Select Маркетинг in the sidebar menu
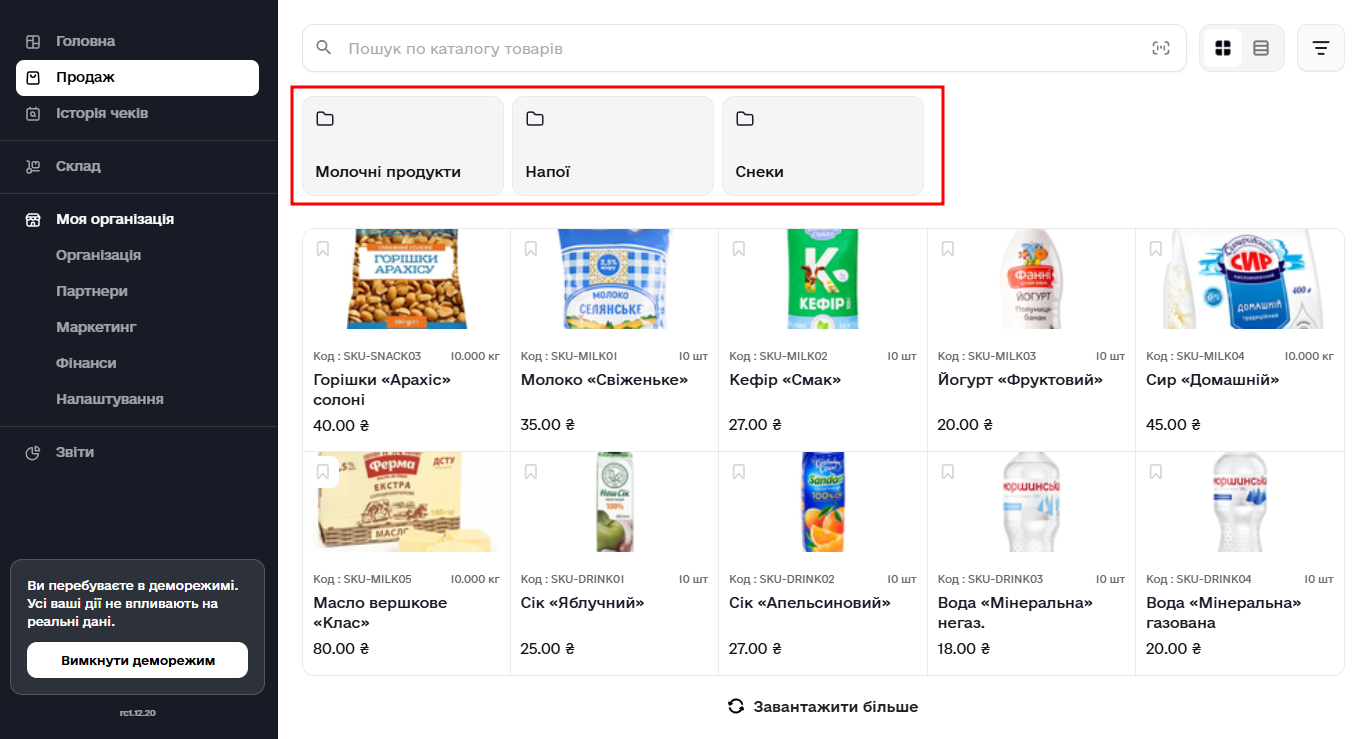The width and height of the screenshot is (1359, 739). tap(96, 326)
